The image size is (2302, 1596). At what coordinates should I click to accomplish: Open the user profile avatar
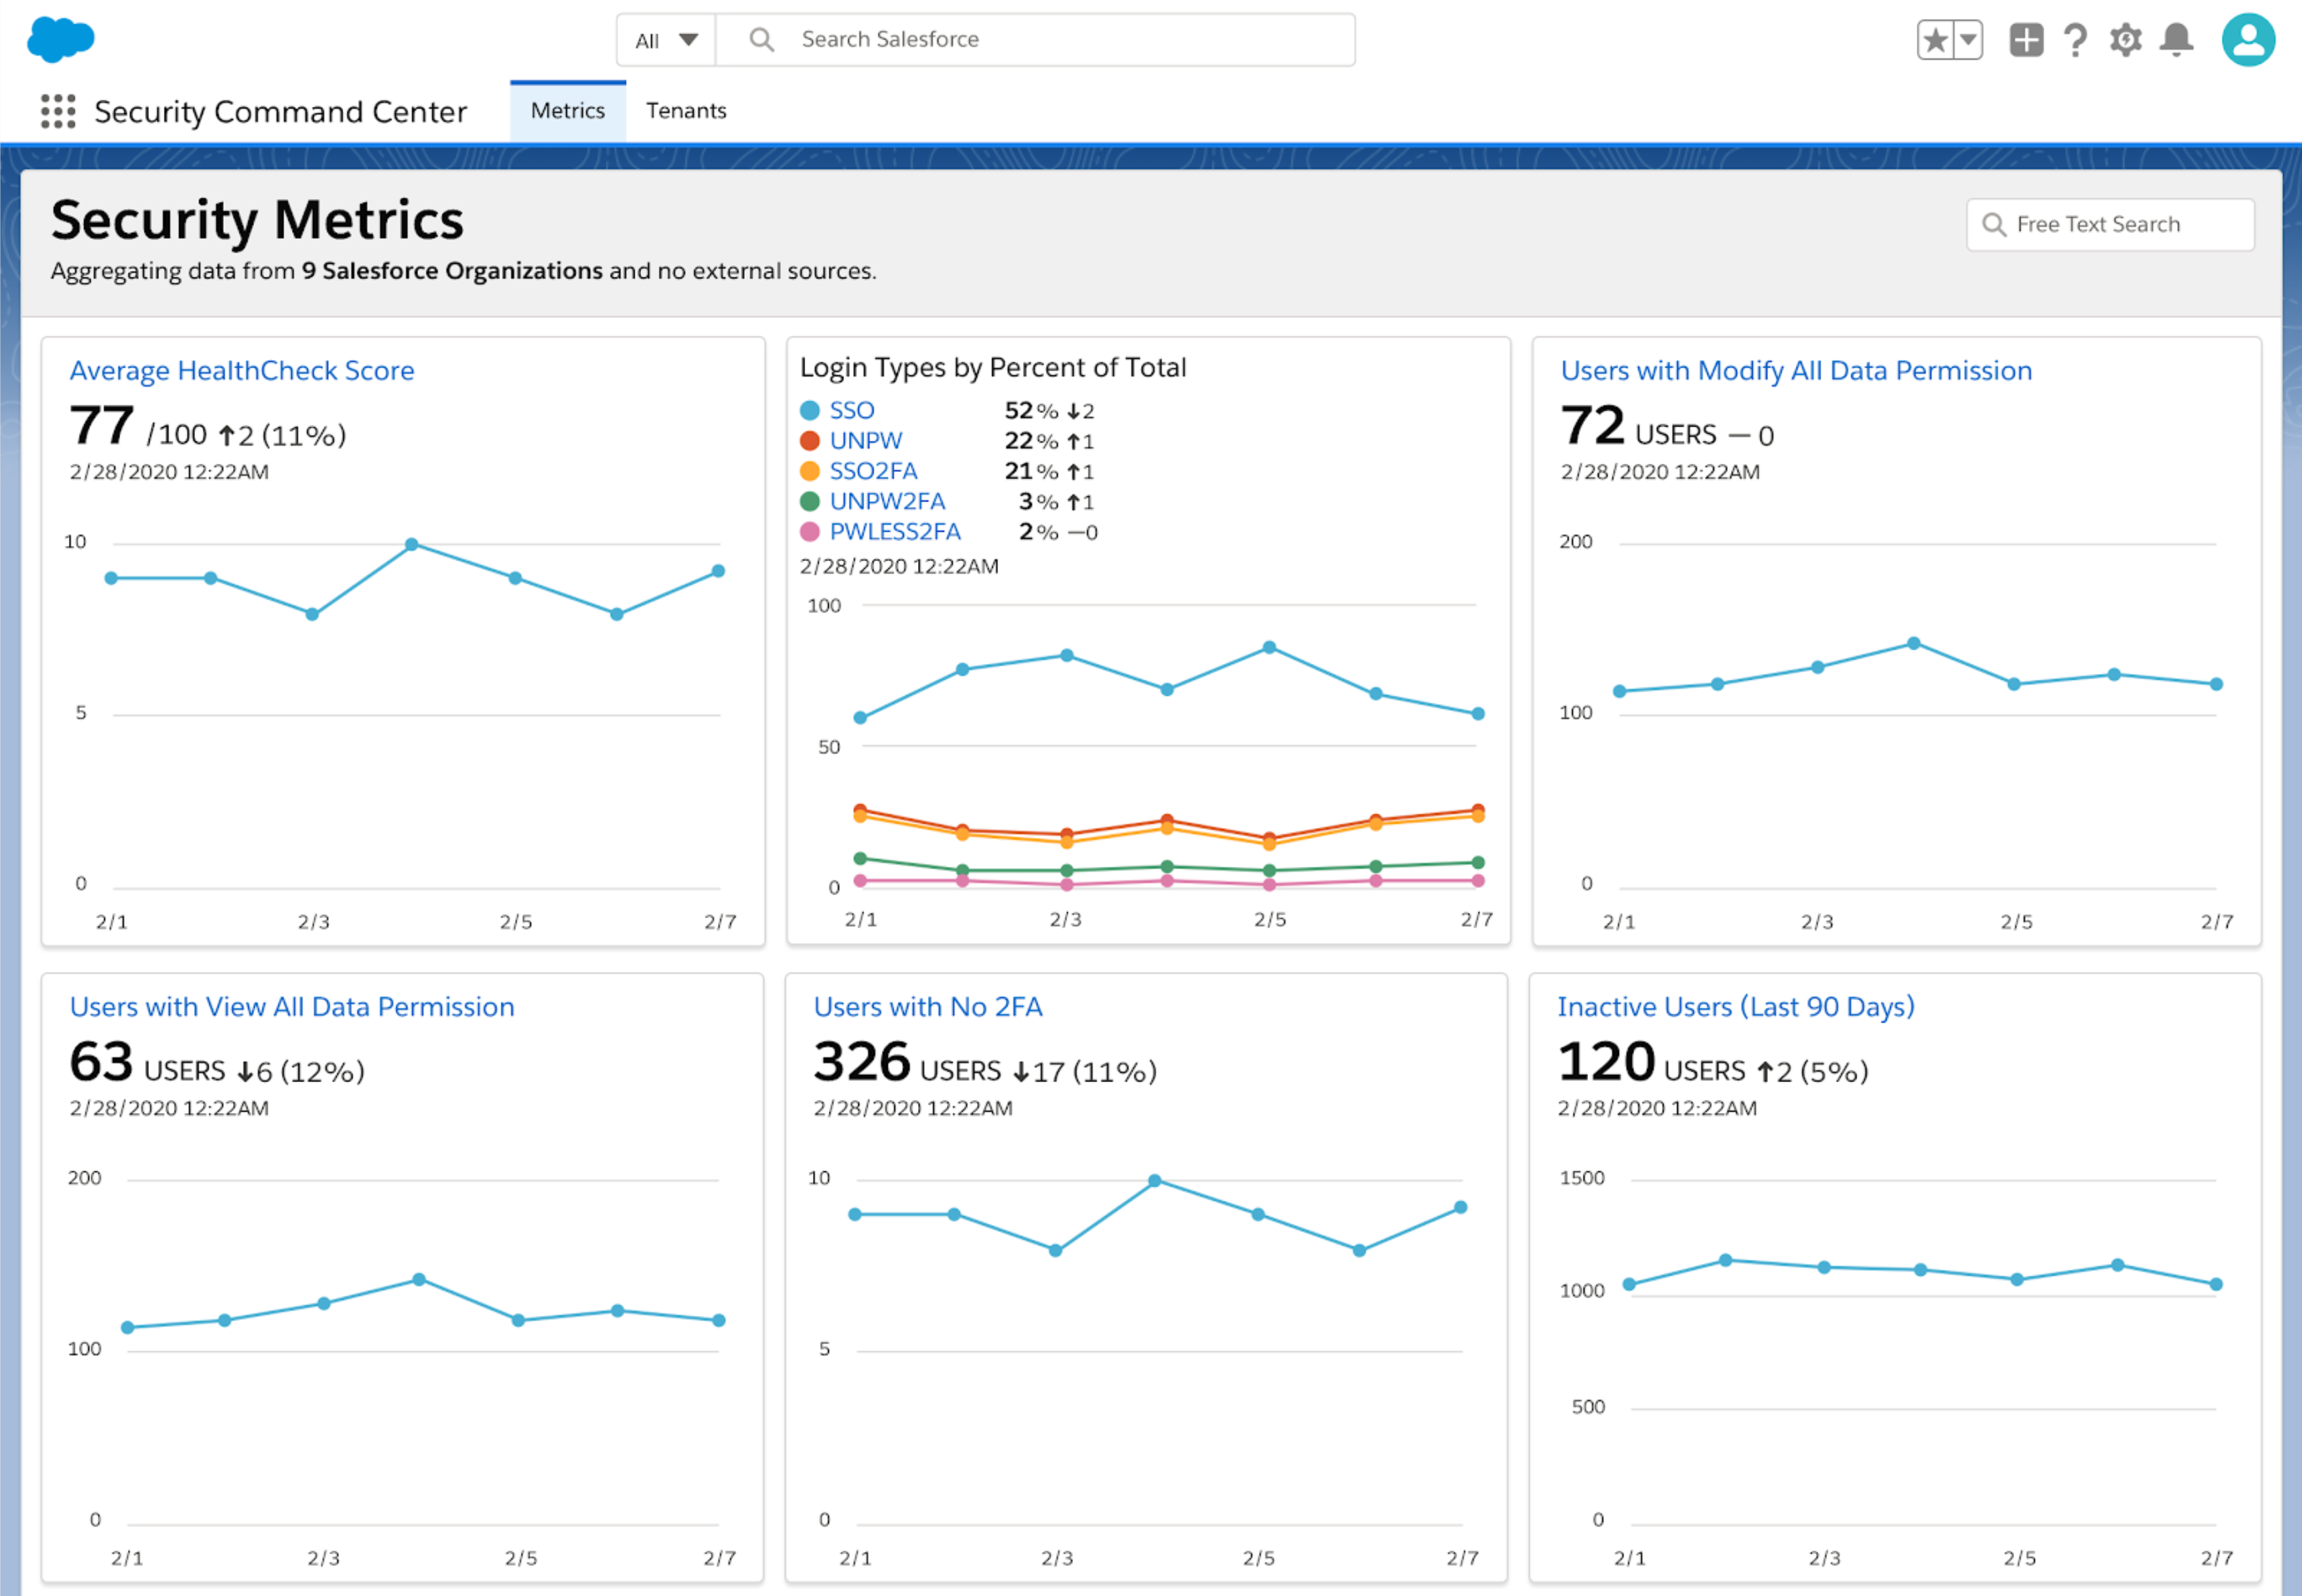[x=2248, y=40]
